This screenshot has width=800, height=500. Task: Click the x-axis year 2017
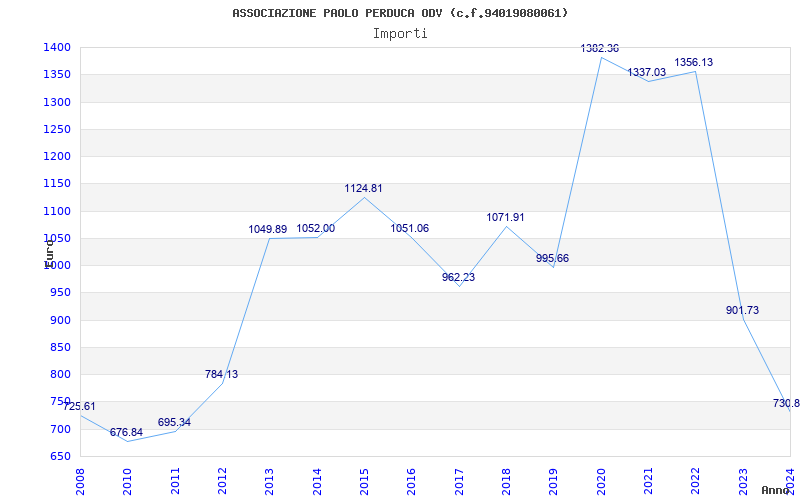(459, 481)
